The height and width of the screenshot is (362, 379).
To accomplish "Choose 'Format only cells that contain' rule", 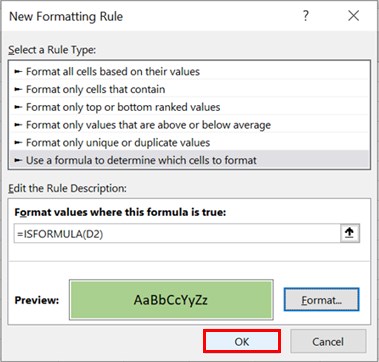I will pyautogui.click(x=189, y=89).
